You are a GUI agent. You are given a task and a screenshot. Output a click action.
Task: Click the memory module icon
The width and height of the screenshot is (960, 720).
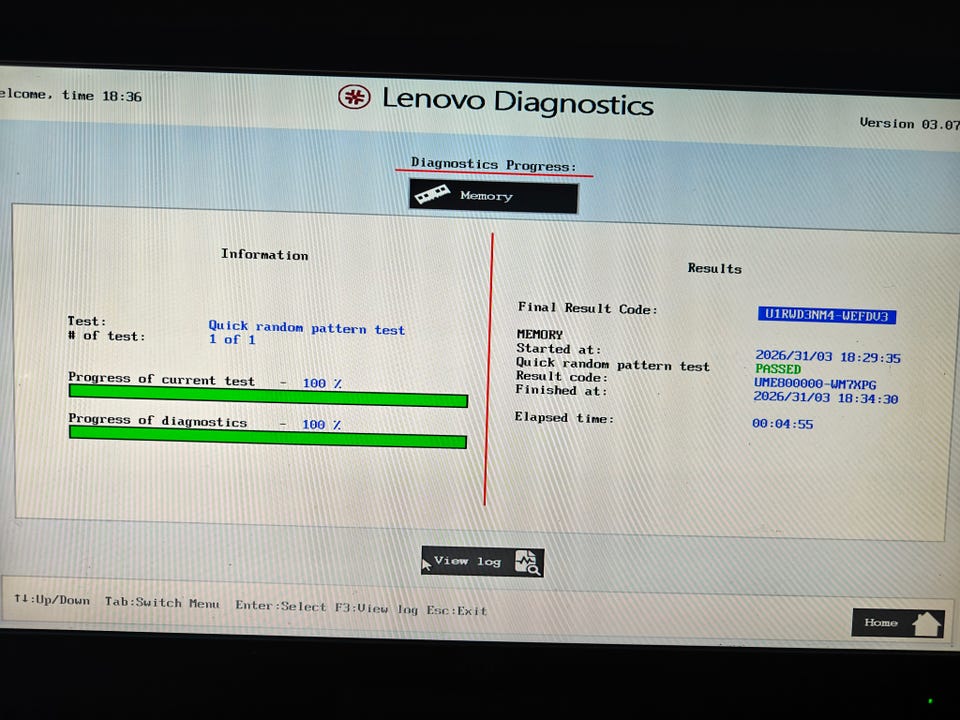[x=432, y=195]
